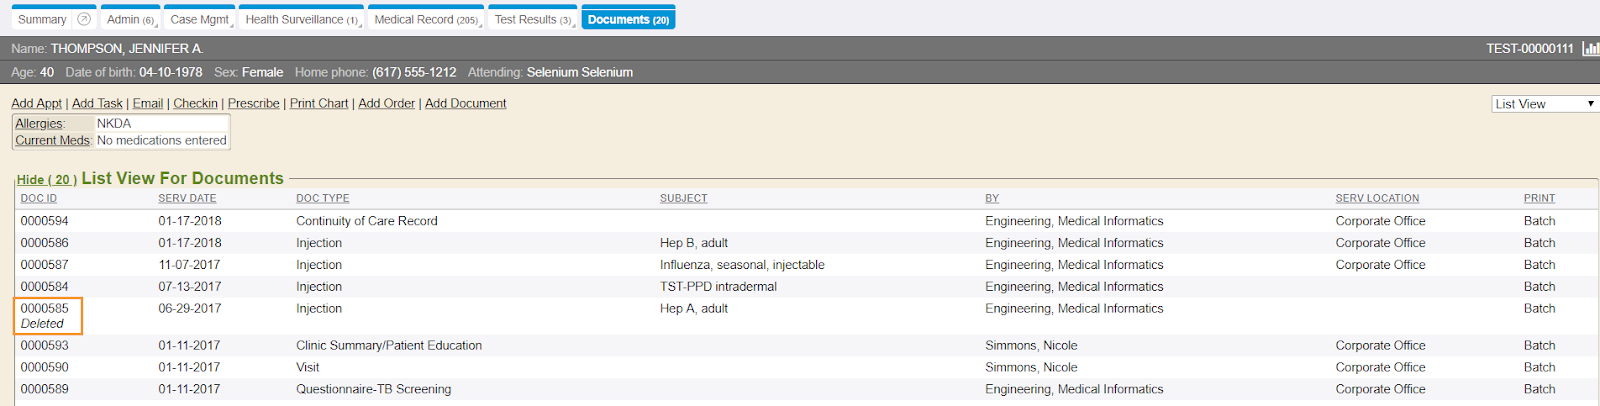
Task: Click Batch for Continuity of Care Record
Action: pos(1539,221)
